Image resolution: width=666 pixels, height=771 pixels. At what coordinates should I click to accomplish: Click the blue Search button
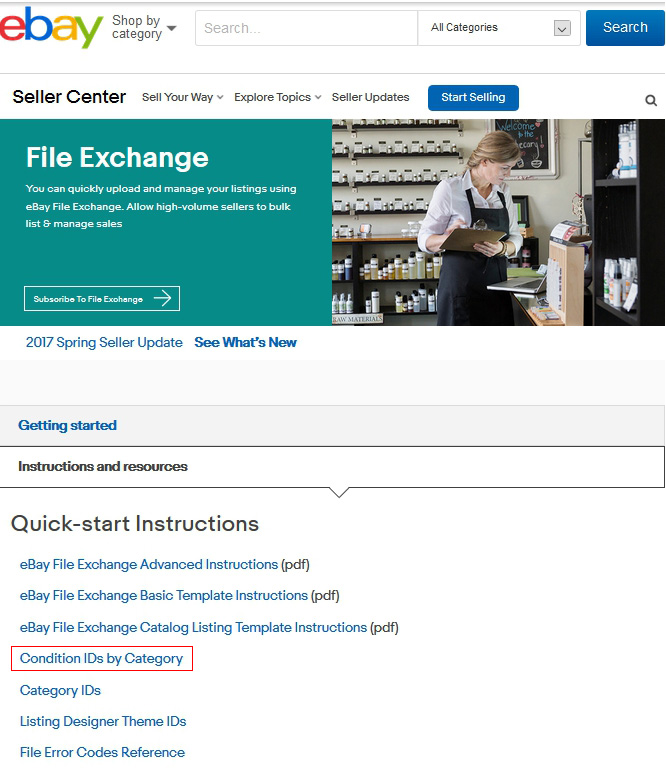point(625,28)
